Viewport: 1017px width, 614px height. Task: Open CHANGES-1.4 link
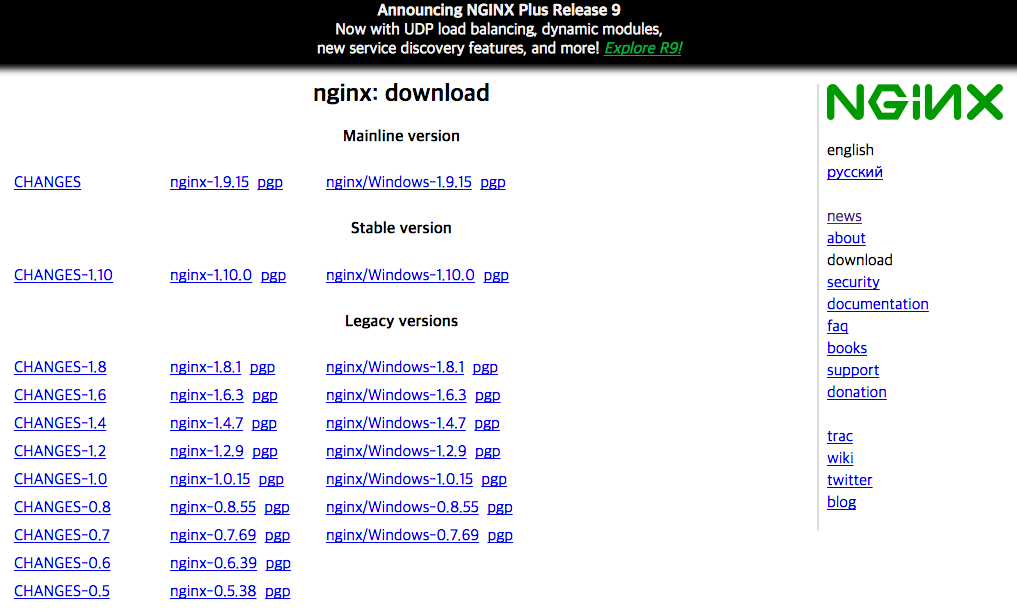60,423
